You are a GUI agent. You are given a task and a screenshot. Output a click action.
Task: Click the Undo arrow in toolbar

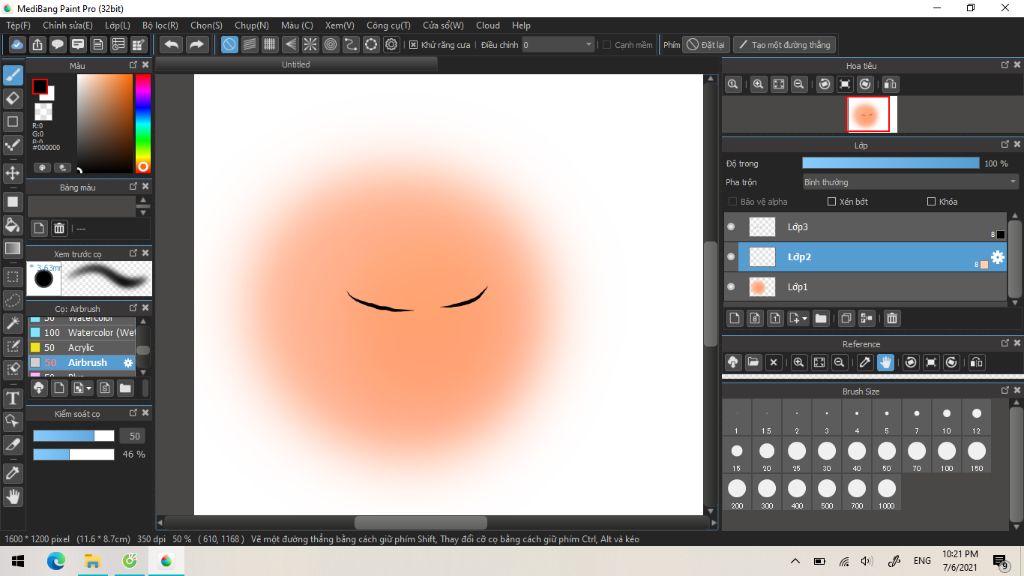click(172, 45)
